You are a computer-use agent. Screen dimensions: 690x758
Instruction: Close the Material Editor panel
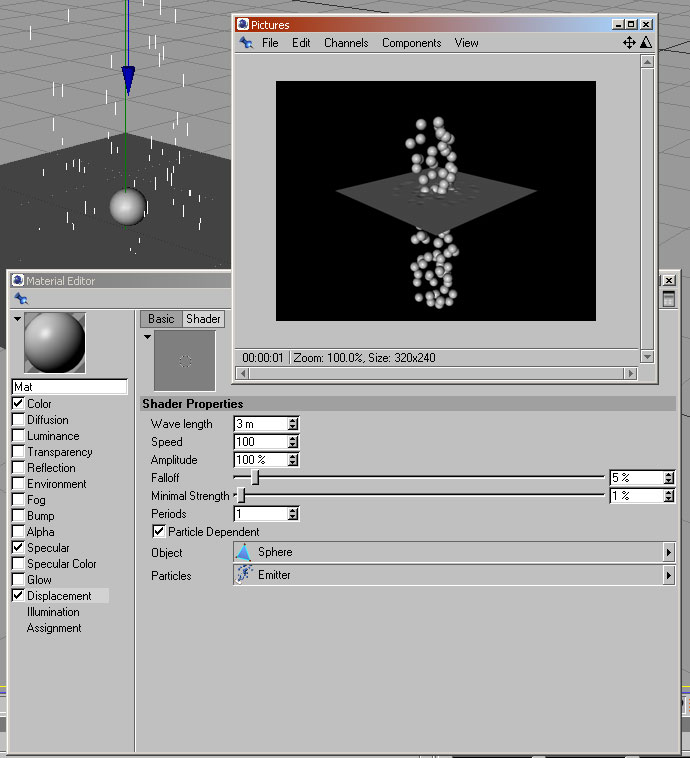click(668, 280)
